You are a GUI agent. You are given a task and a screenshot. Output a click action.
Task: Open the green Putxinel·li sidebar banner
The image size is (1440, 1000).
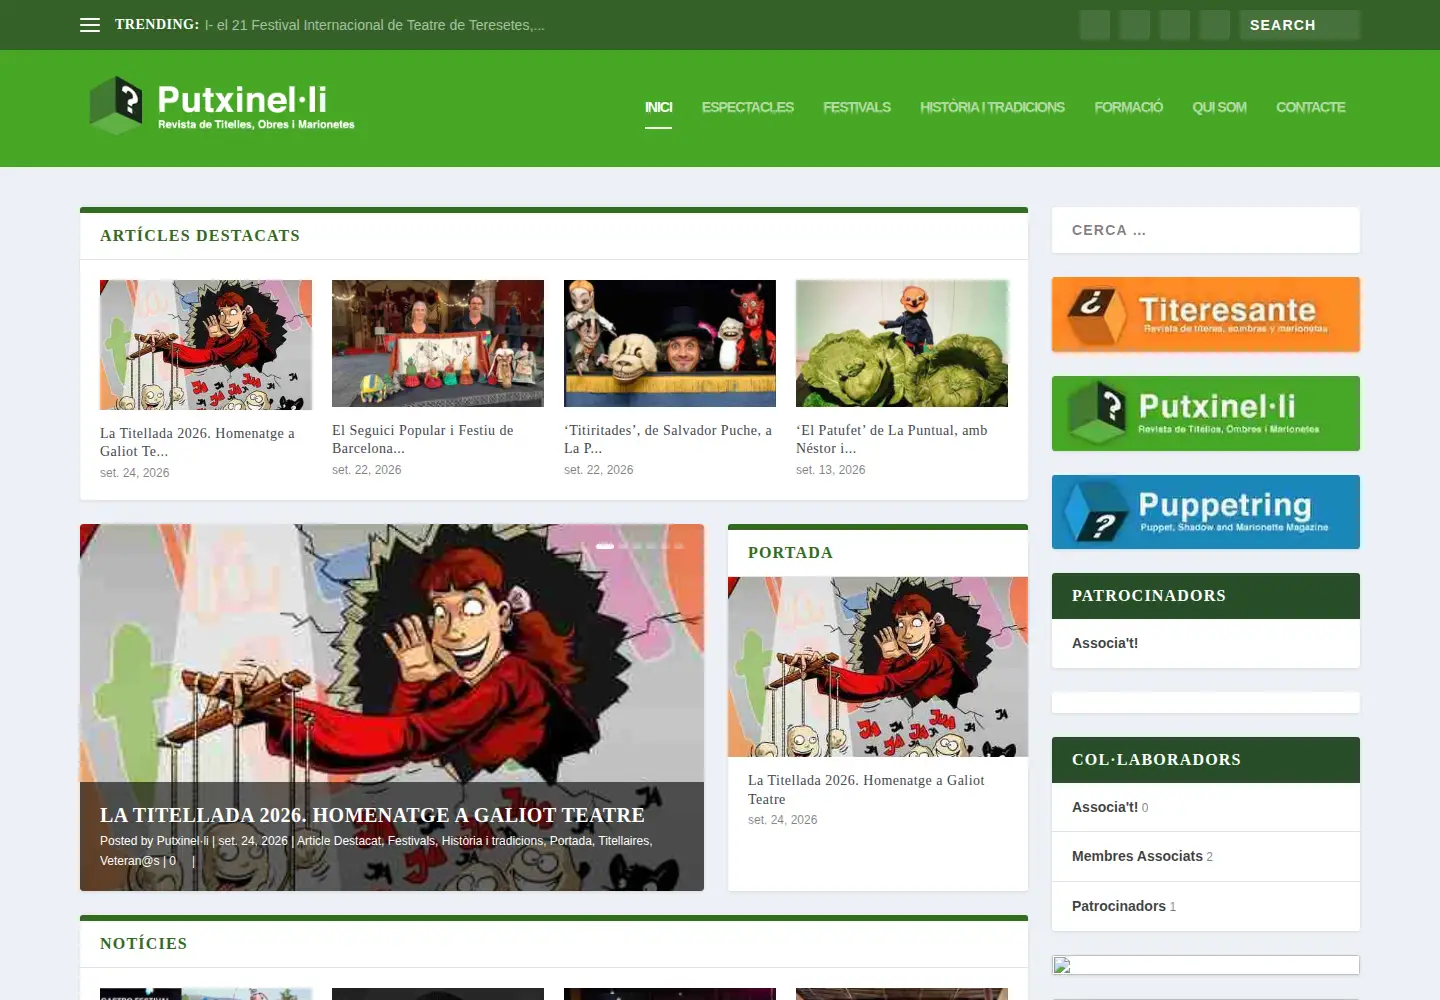1206,414
